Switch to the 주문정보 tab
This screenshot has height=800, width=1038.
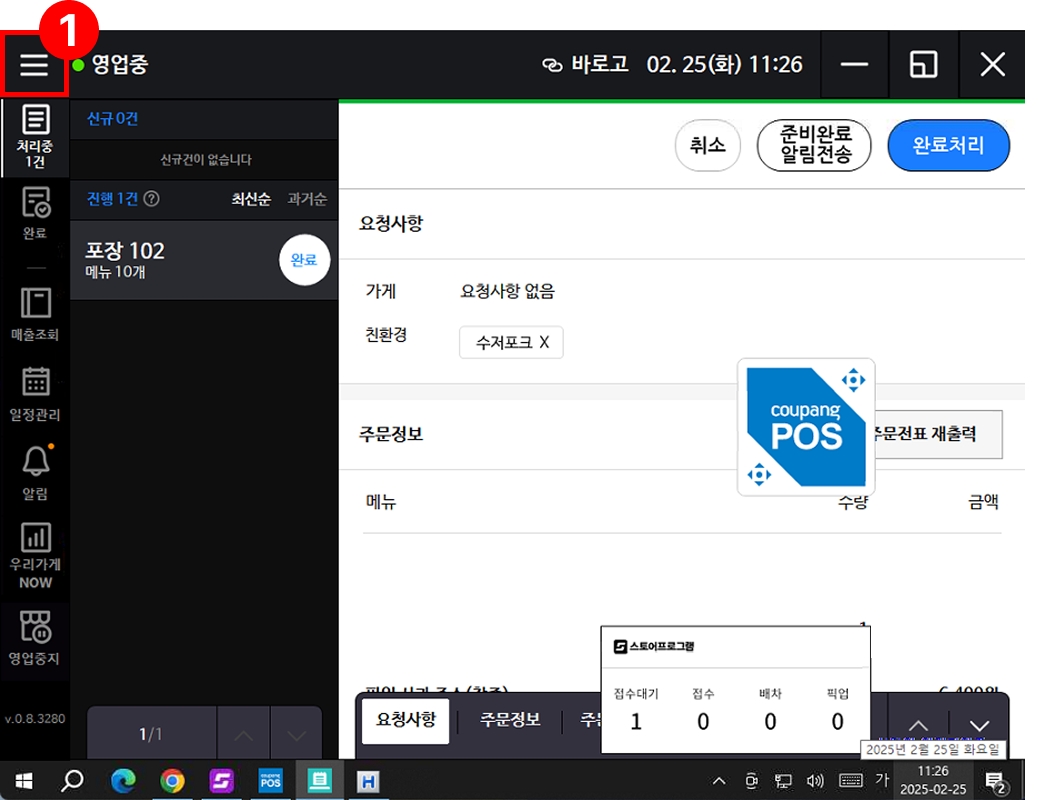pos(510,720)
